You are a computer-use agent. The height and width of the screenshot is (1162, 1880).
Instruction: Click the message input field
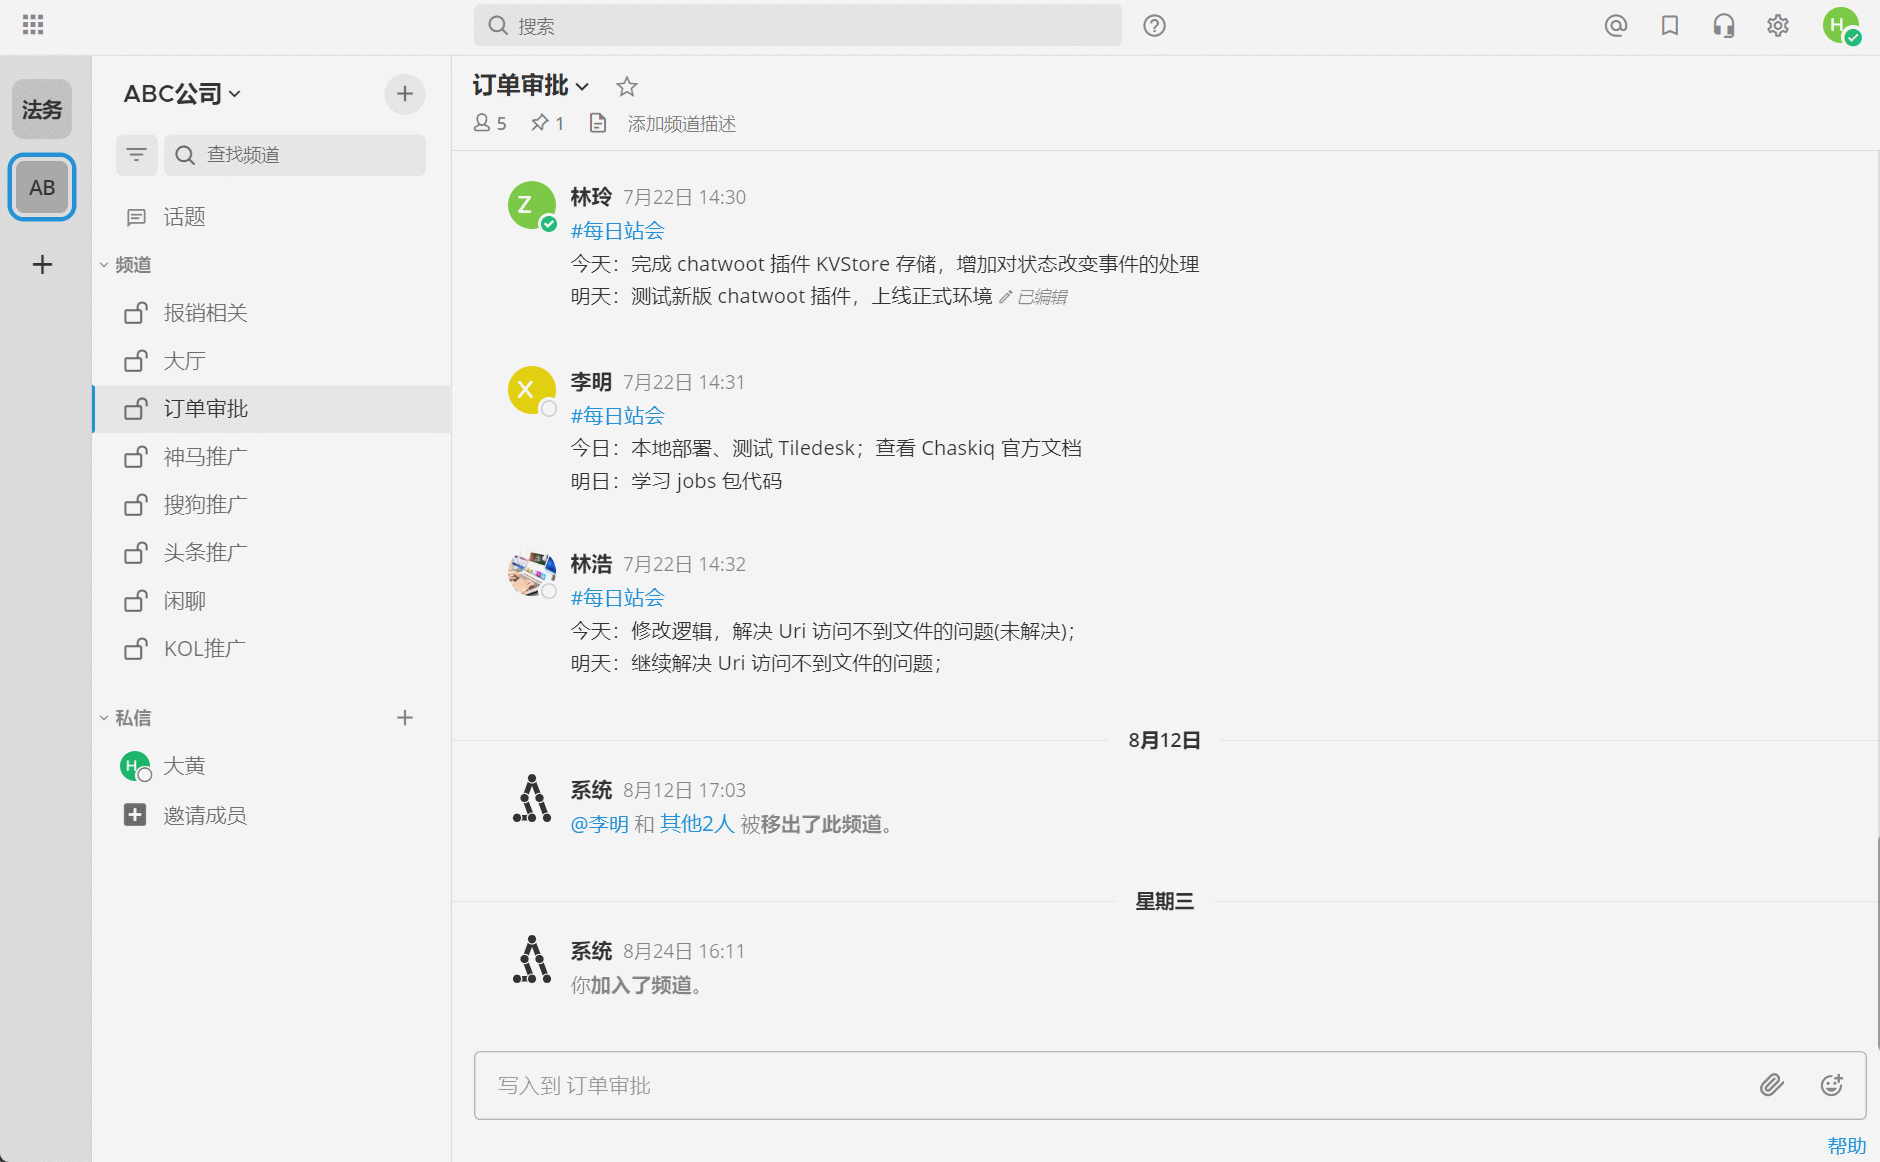pyautogui.click(x=1000, y=1086)
